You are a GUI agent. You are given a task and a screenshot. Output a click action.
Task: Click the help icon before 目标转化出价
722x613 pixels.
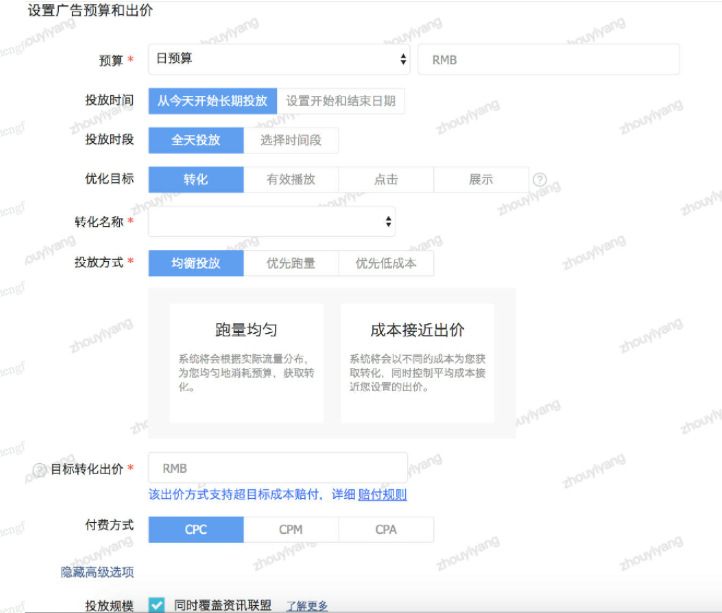click(x=40, y=469)
